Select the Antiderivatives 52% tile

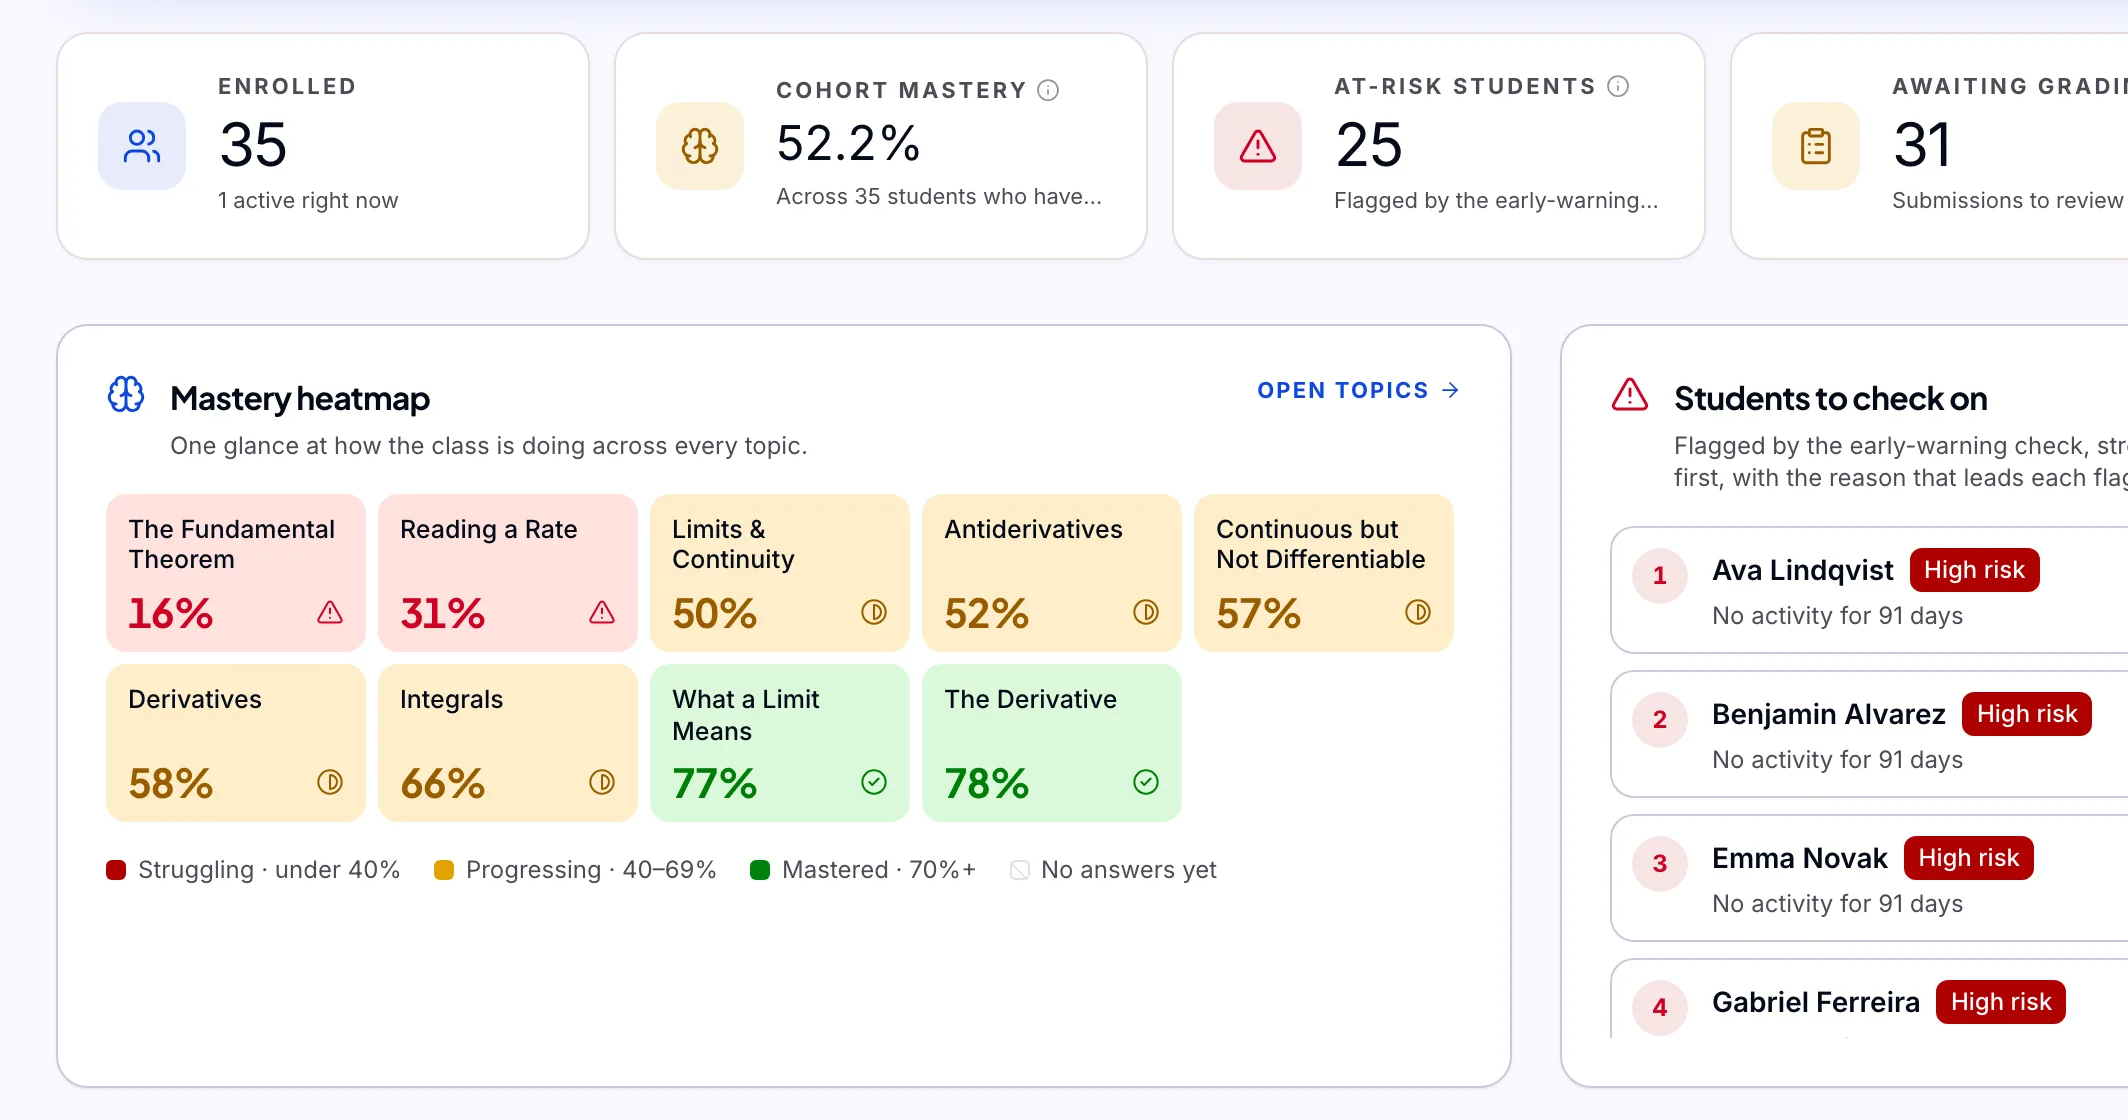[1052, 573]
